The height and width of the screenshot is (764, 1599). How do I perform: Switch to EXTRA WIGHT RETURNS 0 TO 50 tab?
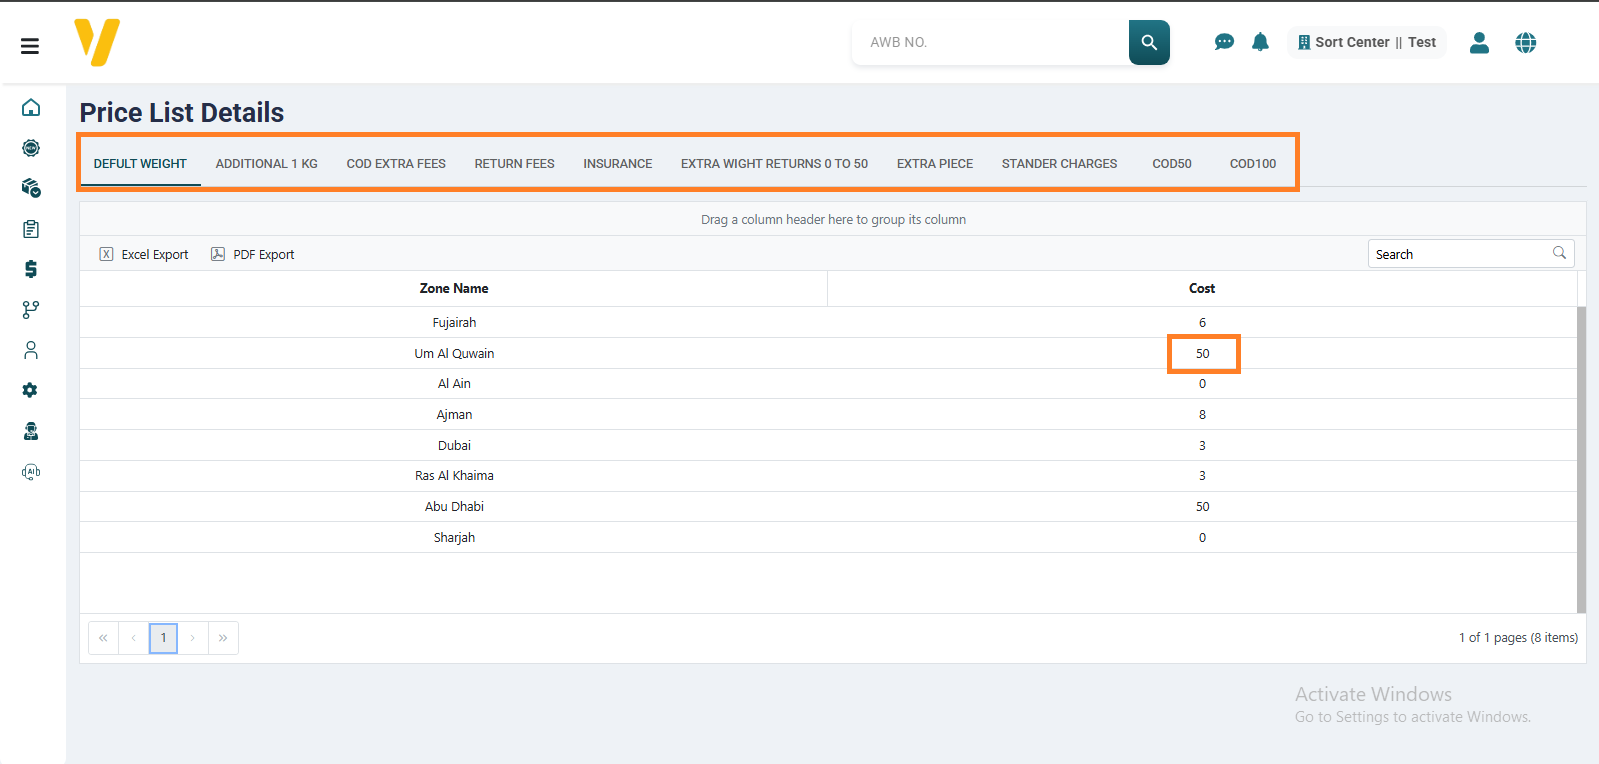774,164
